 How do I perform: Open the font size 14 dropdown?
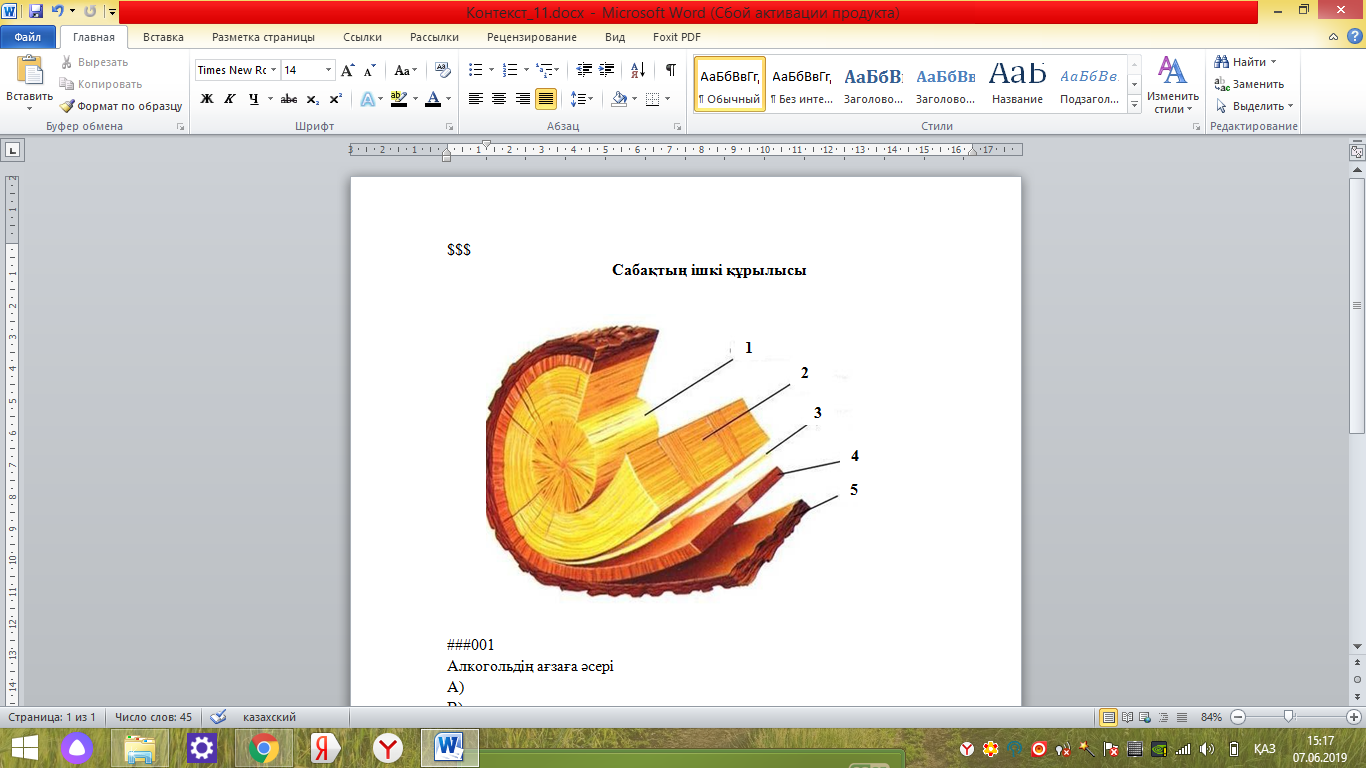328,70
